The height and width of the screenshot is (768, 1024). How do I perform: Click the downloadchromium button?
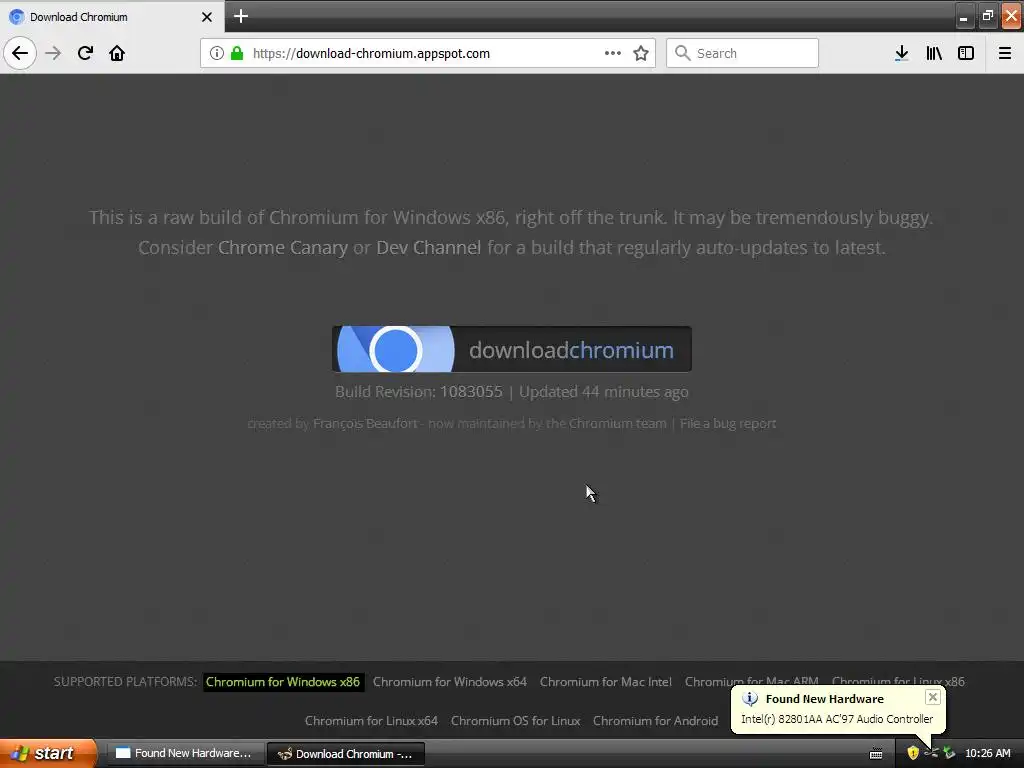click(512, 349)
